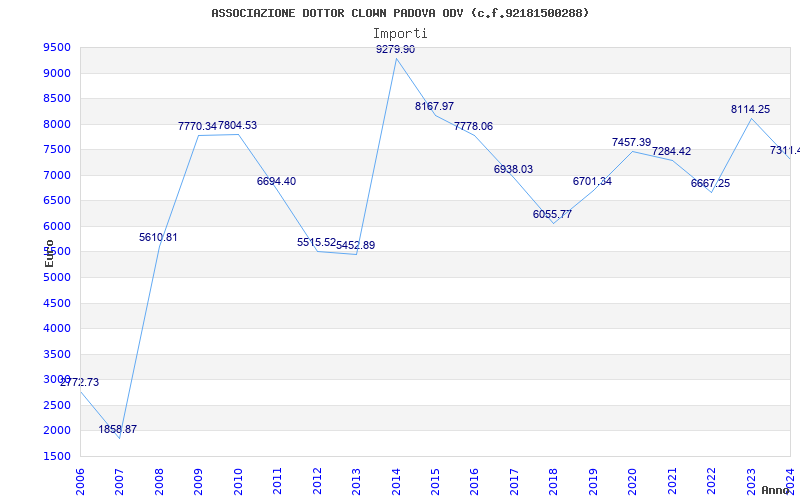Click on the 6694.40 label

pos(276,182)
